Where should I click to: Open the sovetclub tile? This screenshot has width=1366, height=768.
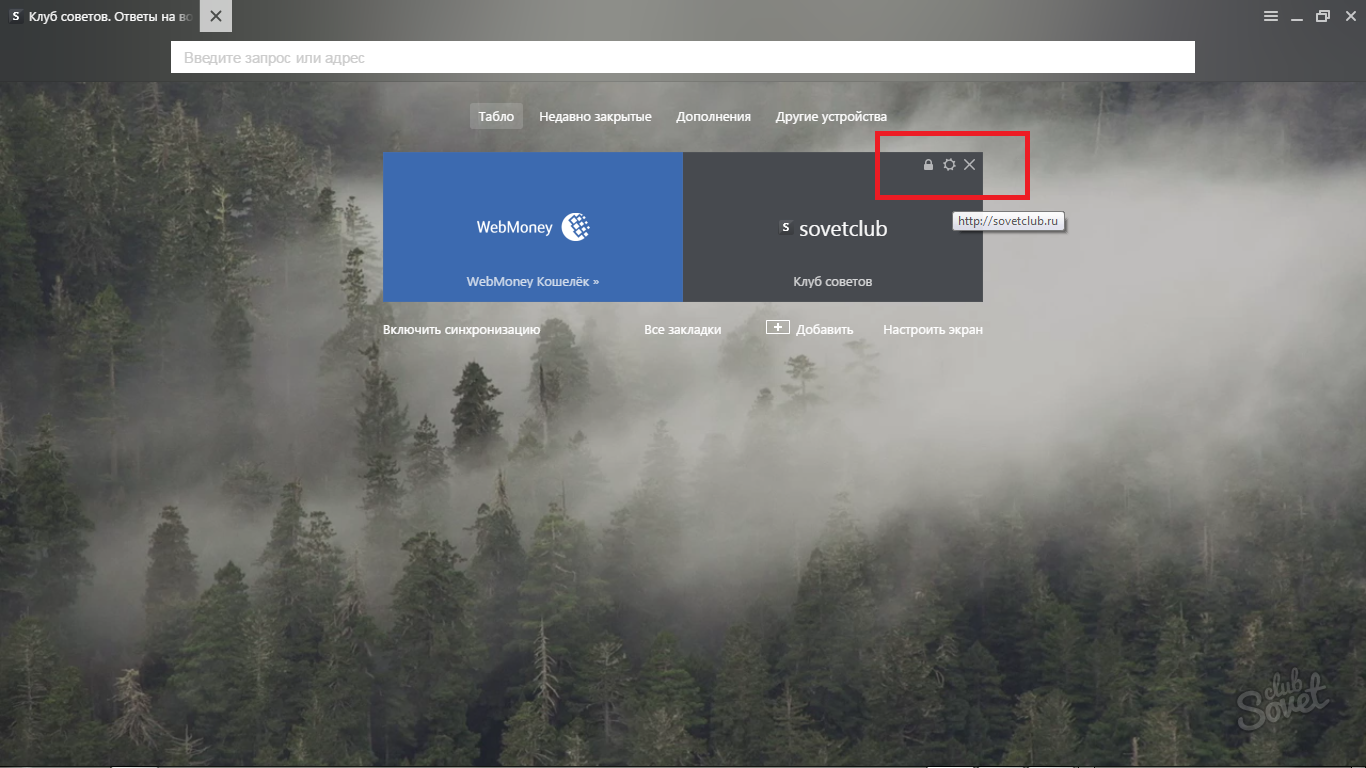[833, 227]
